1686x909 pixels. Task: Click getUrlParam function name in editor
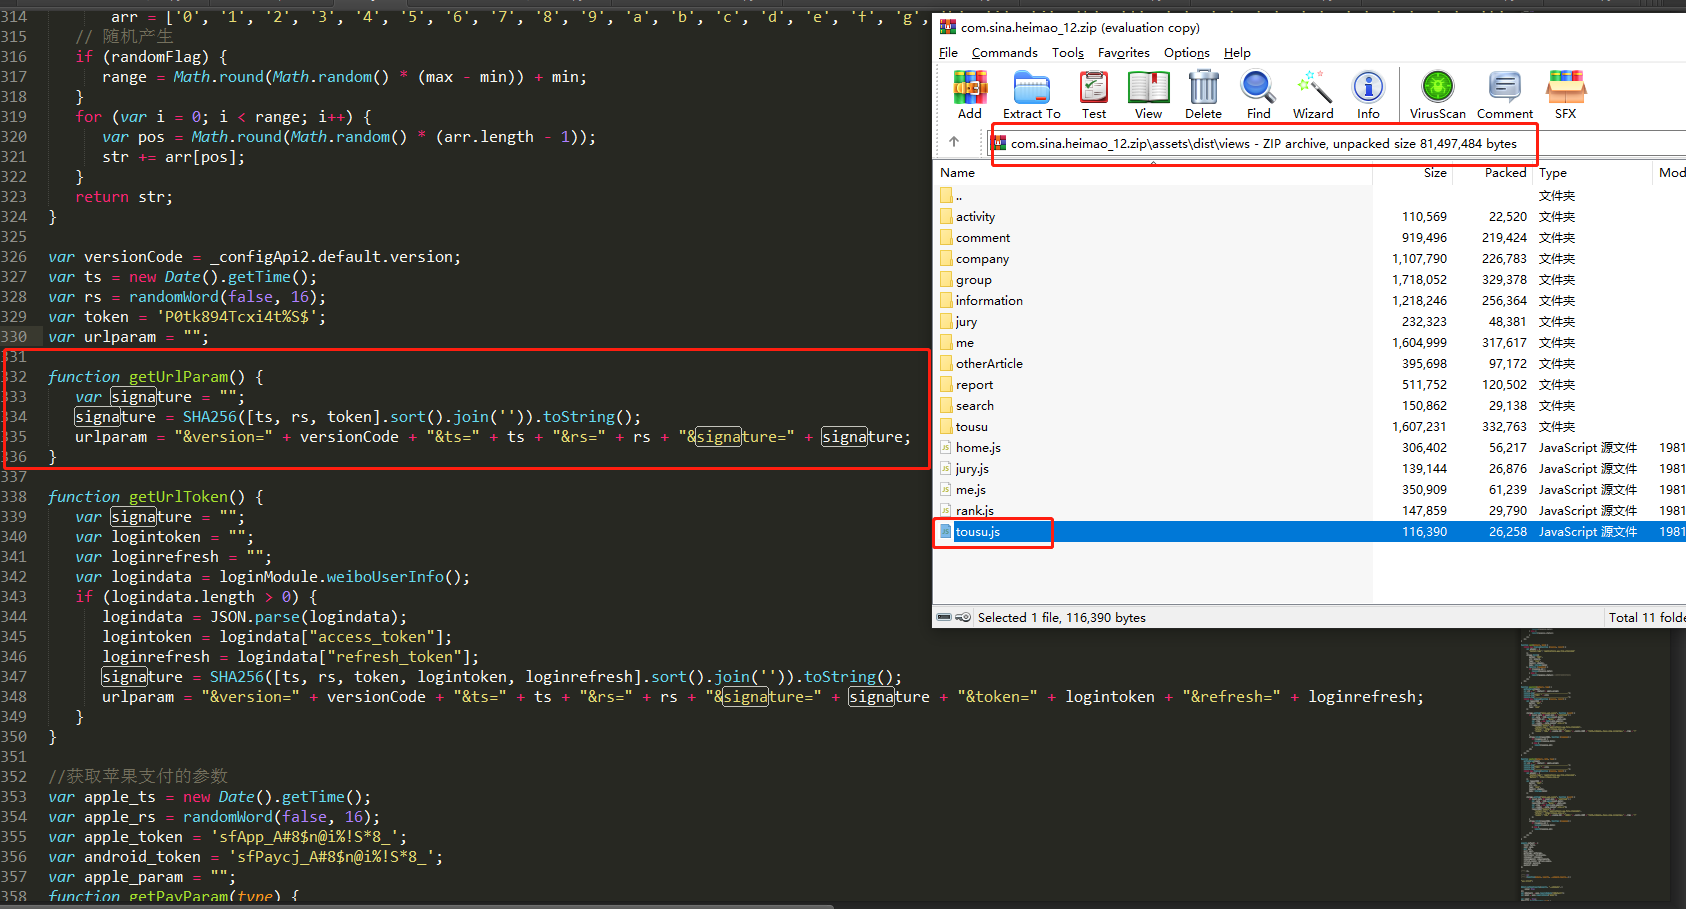pyautogui.click(x=178, y=377)
